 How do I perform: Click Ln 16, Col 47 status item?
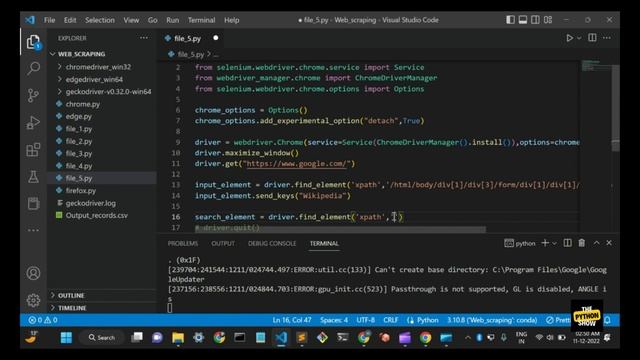click(292, 320)
